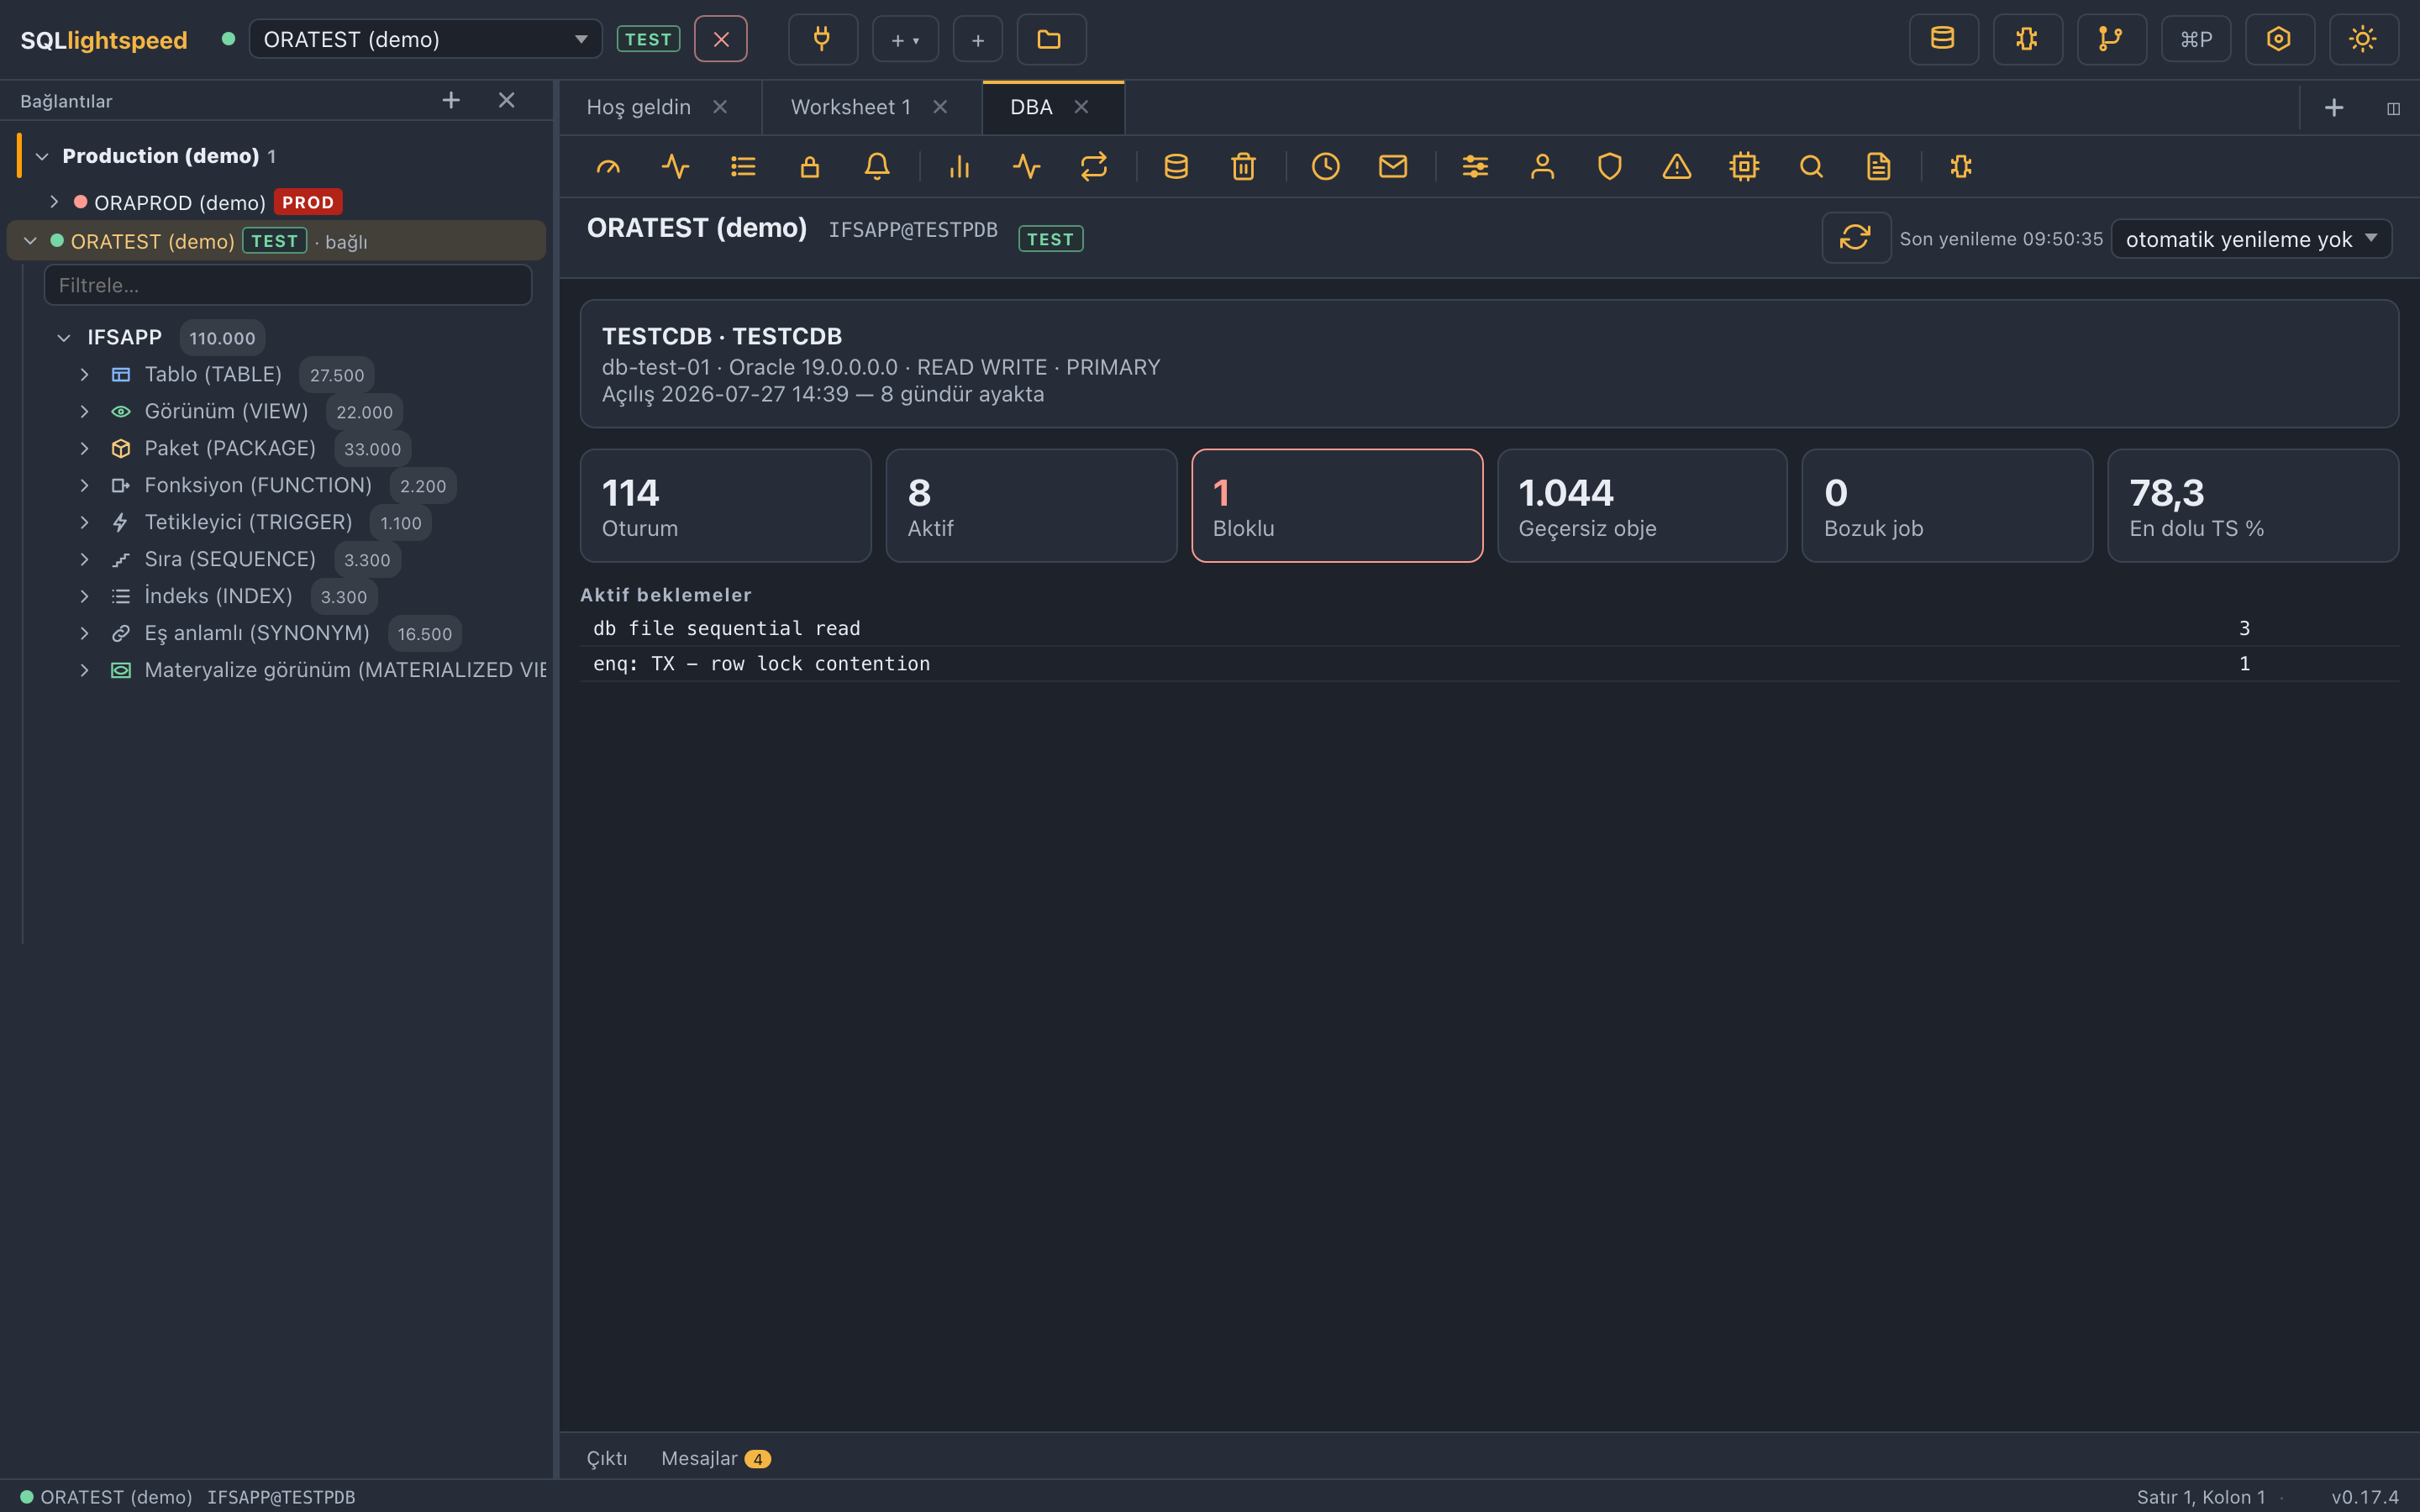Collapse the IFSAPP schema node
Image resolution: width=2420 pixels, height=1512 pixels.
point(64,338)
